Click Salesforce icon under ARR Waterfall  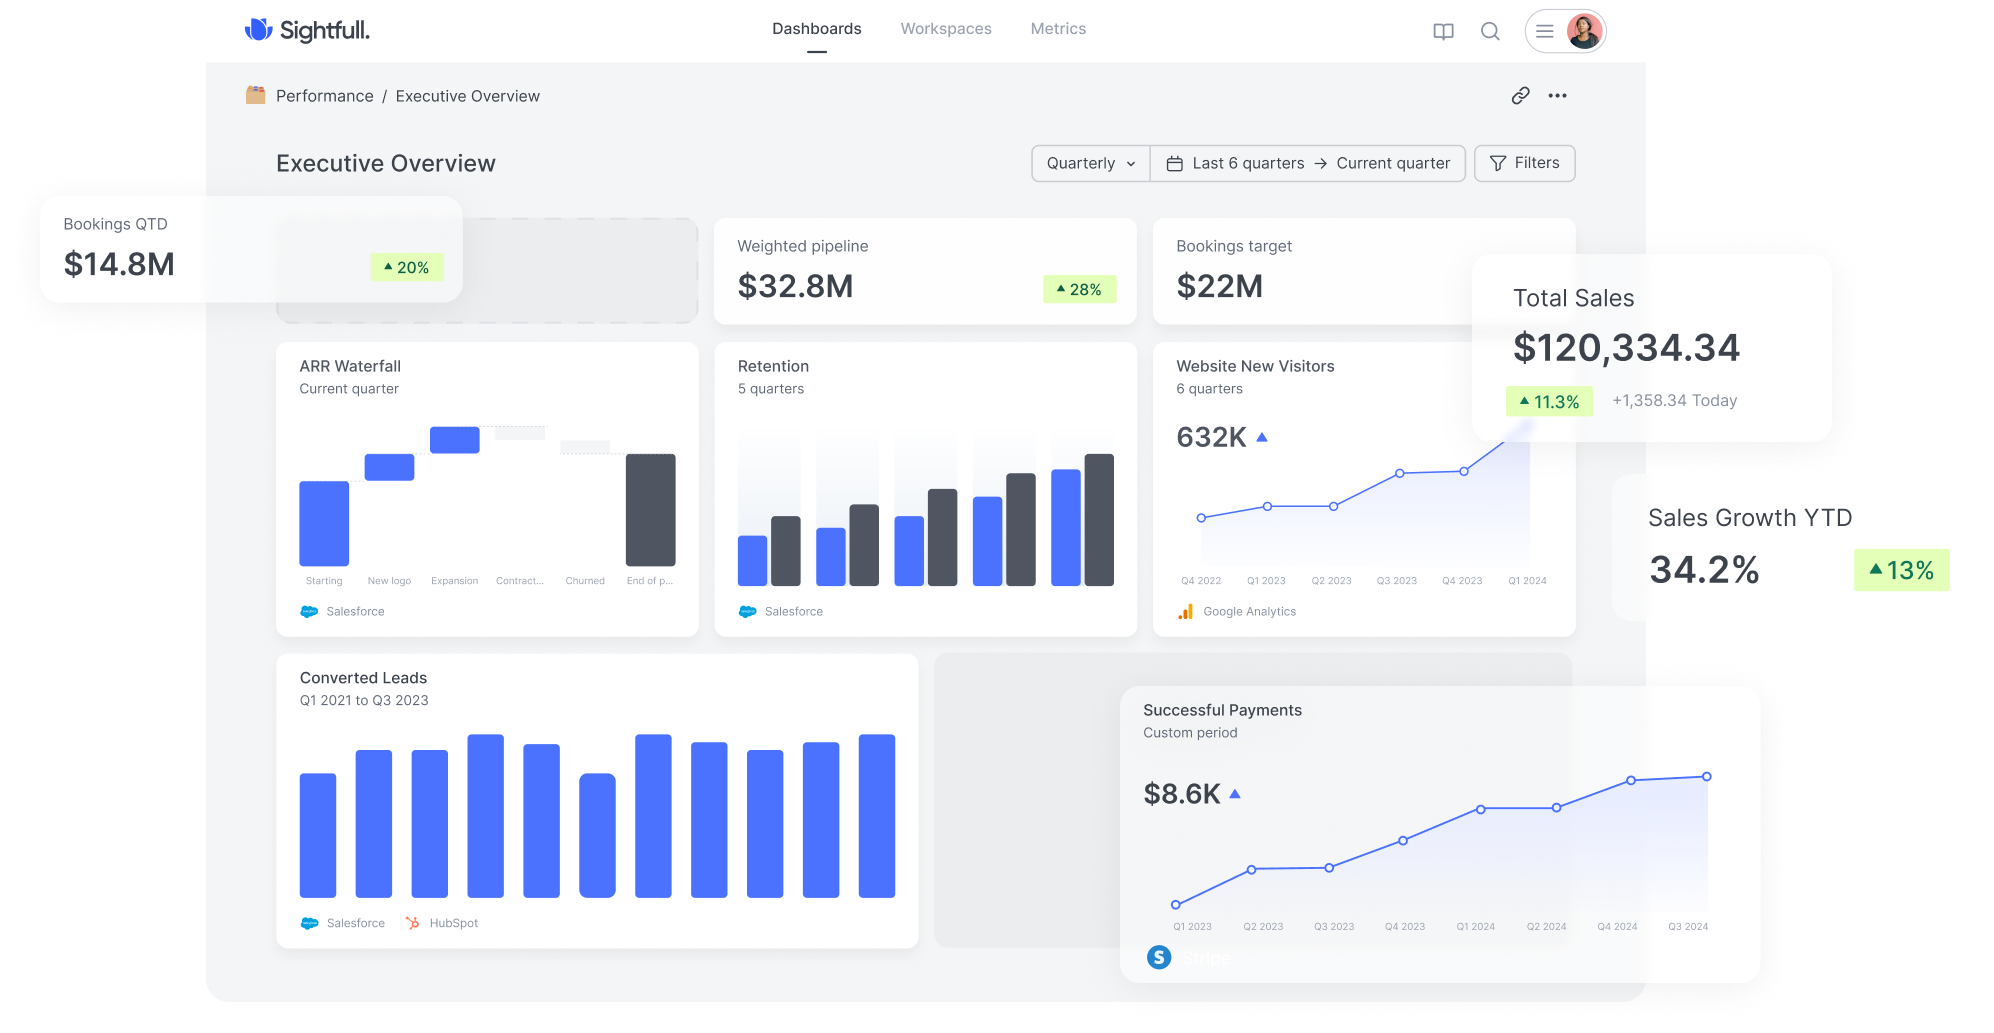point(309,611)
